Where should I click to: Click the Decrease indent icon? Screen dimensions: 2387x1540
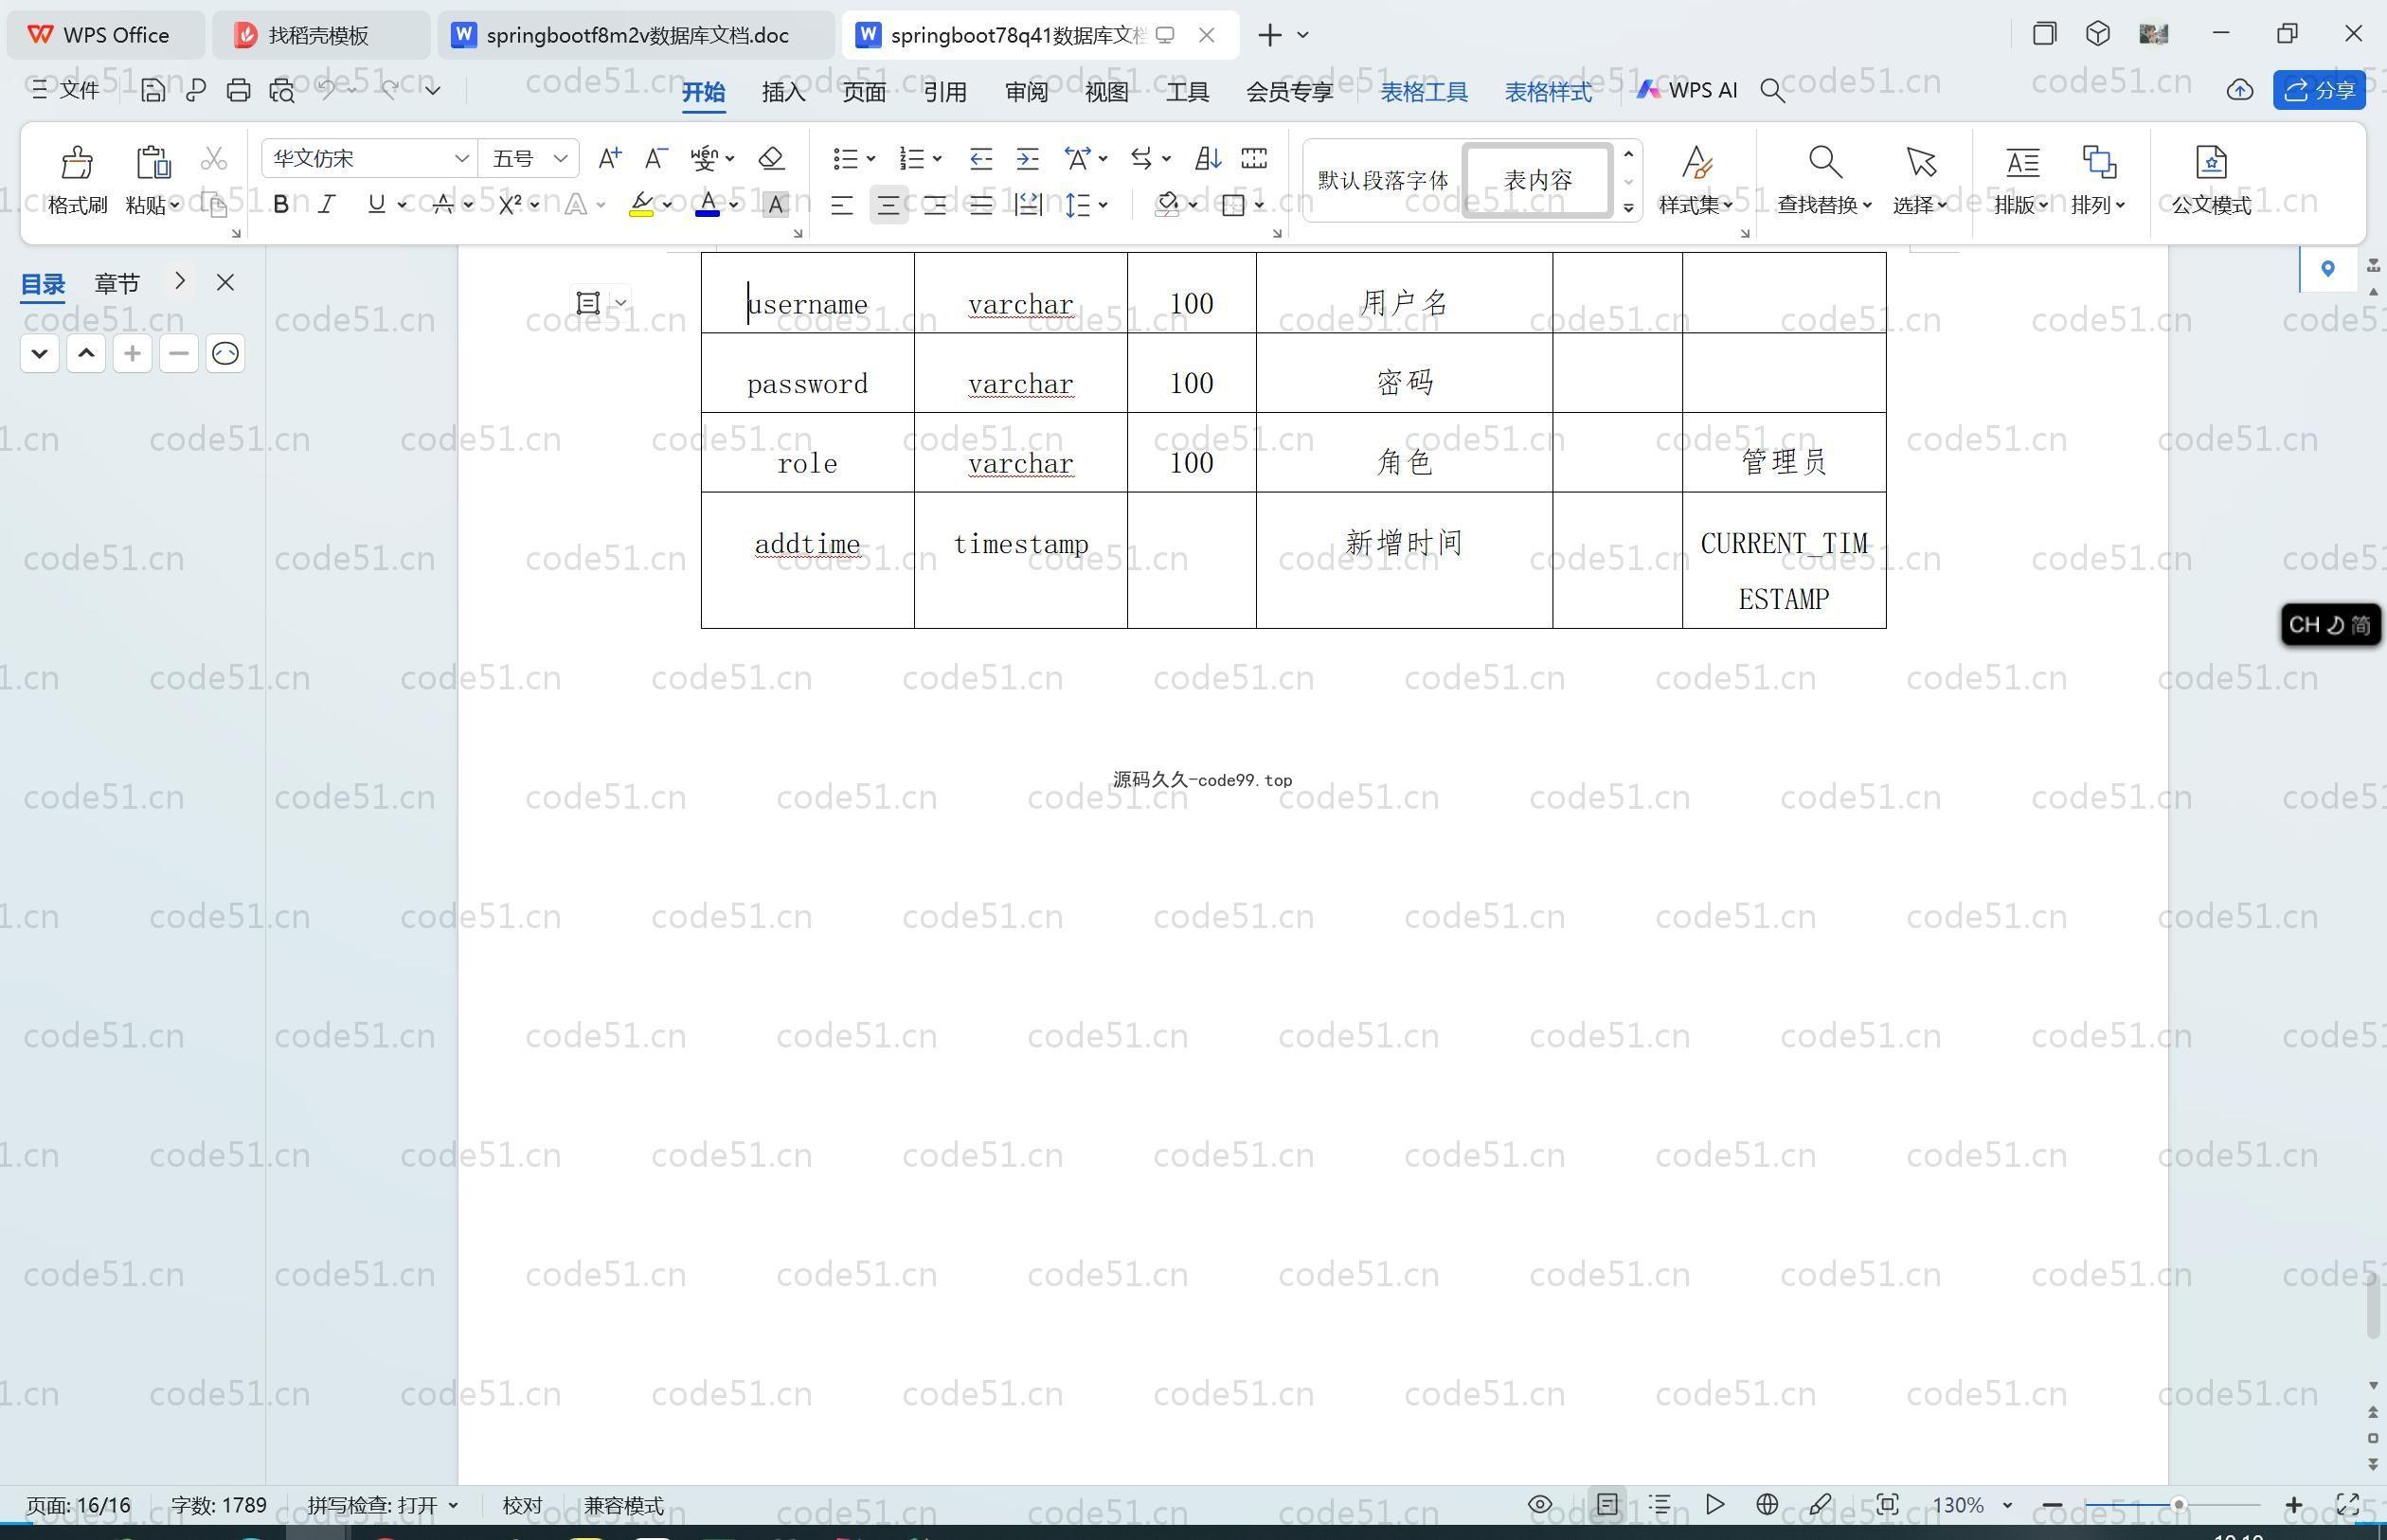[980, 158]
